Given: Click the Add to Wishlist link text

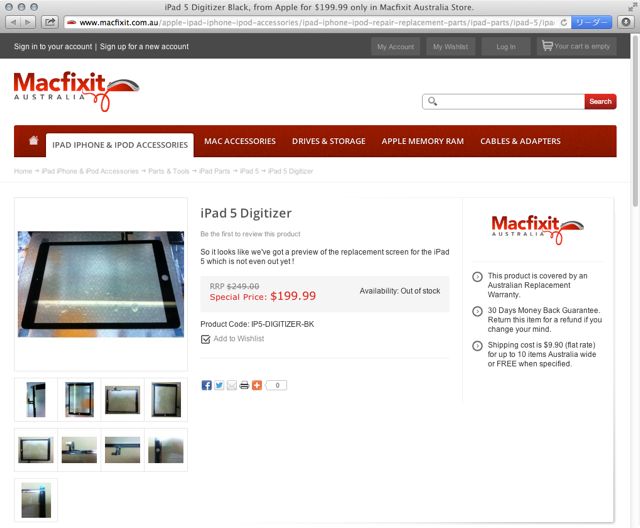Looking at the screenshot, I should tap(239, 339).
